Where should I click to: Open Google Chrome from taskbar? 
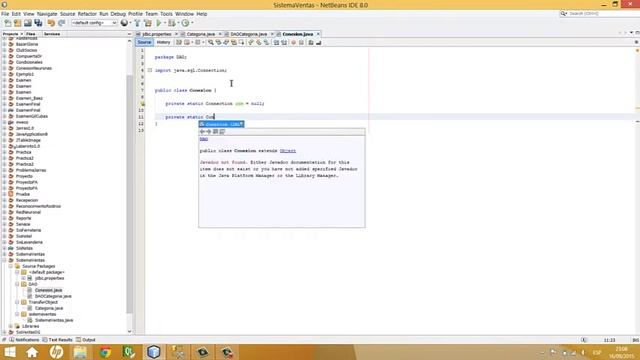click(x=105, y=352)
